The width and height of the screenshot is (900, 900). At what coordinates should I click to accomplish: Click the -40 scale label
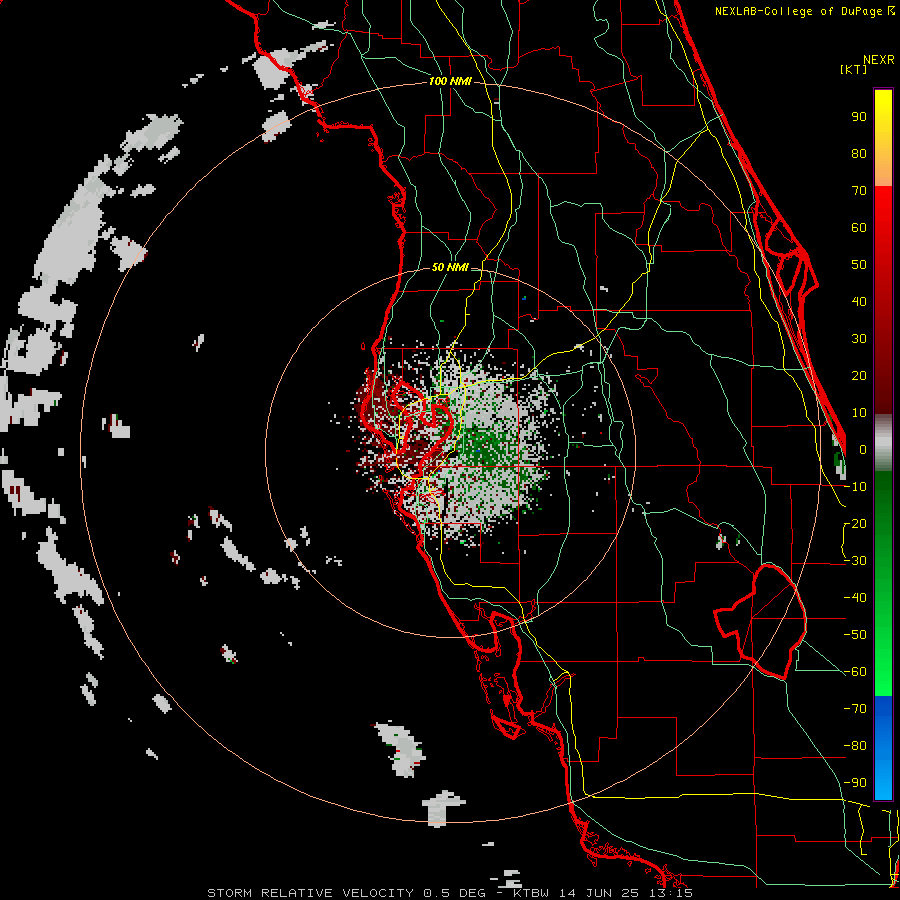coord(855,598)
